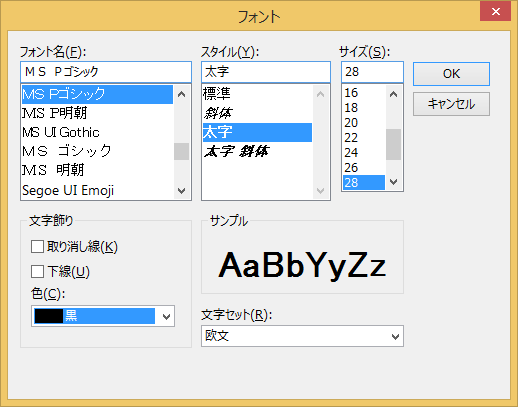This screenshot has height=407, width=518.
Task: Click the size list scroll-up arrow
Action: point(393,94)
